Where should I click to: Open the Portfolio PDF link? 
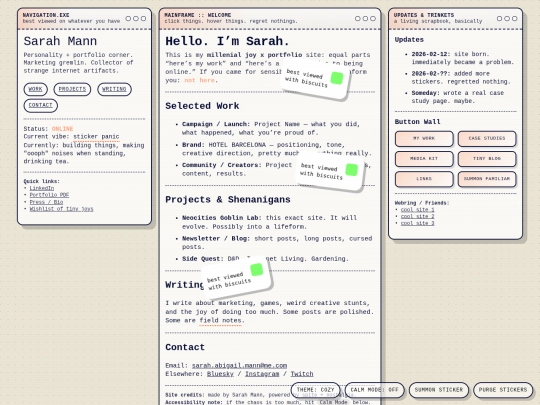click(x=49, y=195)
